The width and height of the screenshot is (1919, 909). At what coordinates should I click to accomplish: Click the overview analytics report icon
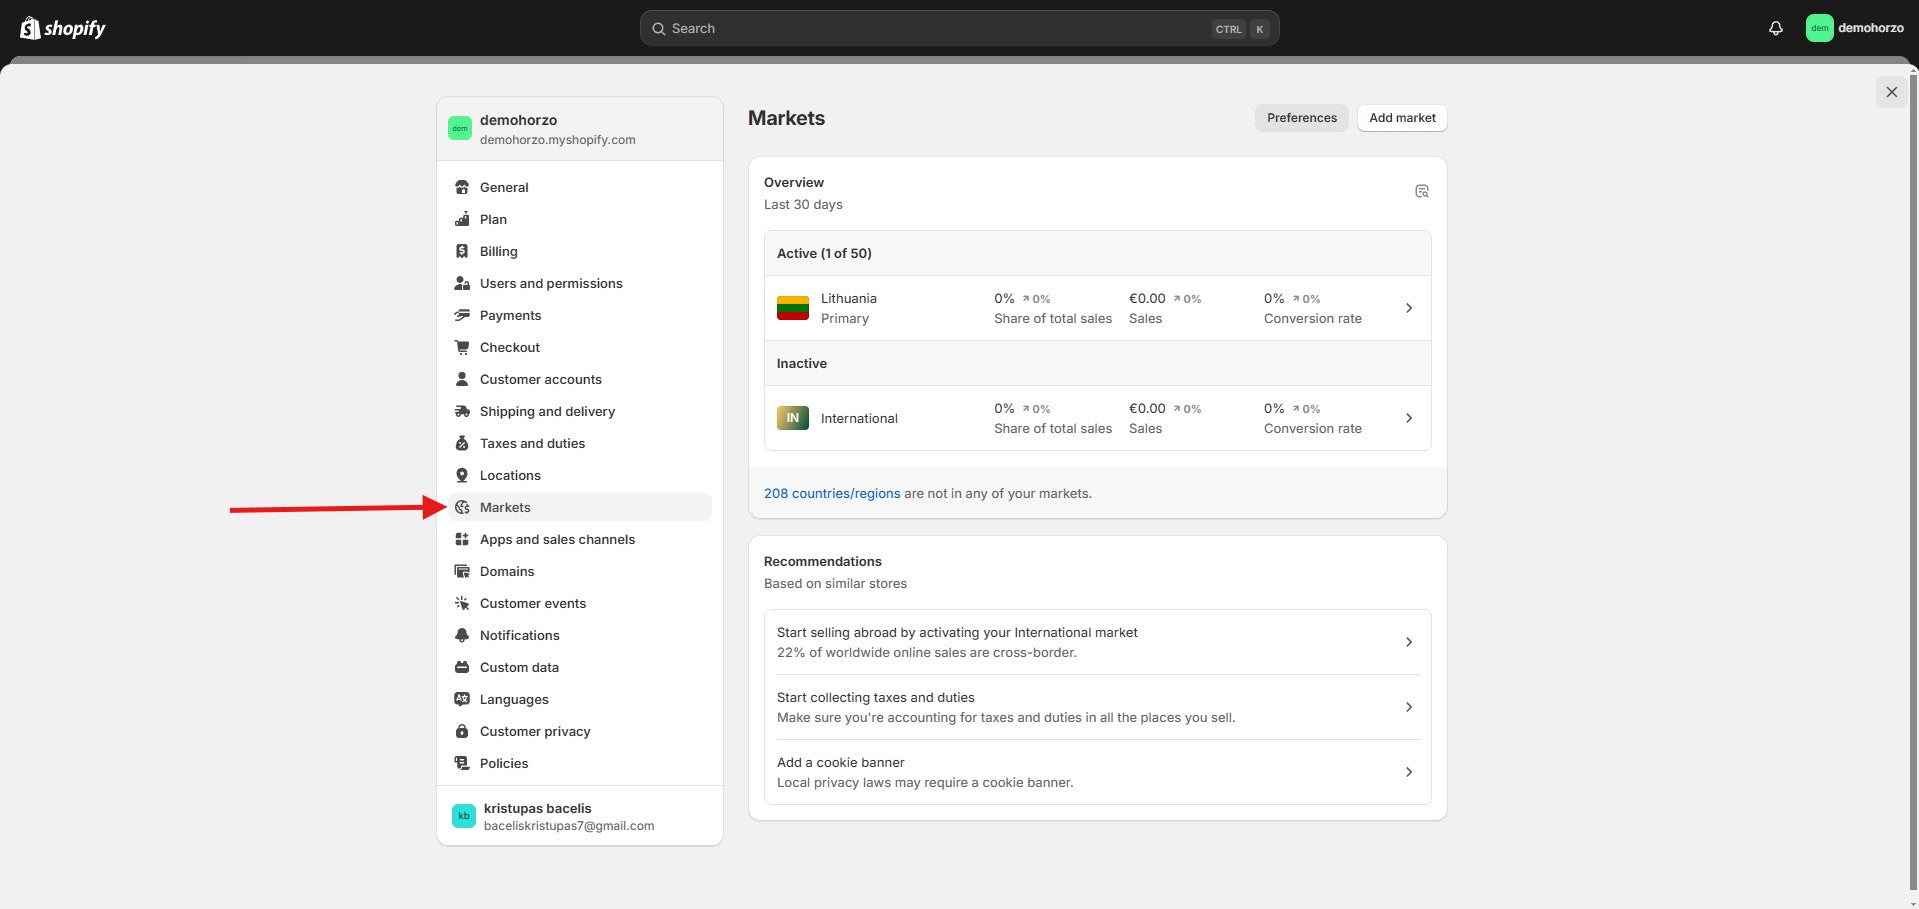coord(1421,191)
